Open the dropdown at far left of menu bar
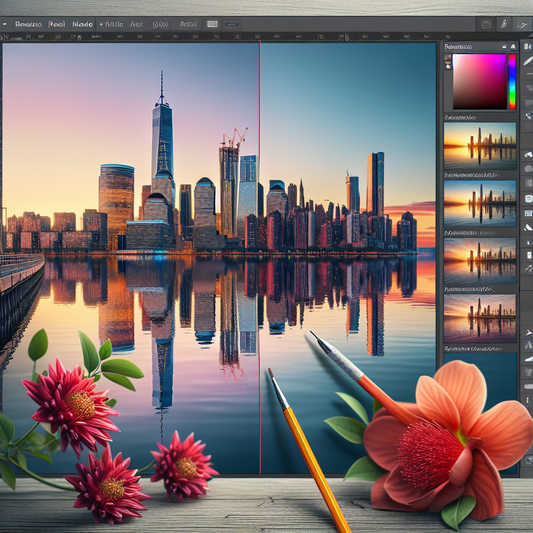This screenshot has width=533, height=533. (x=5, y=24)
